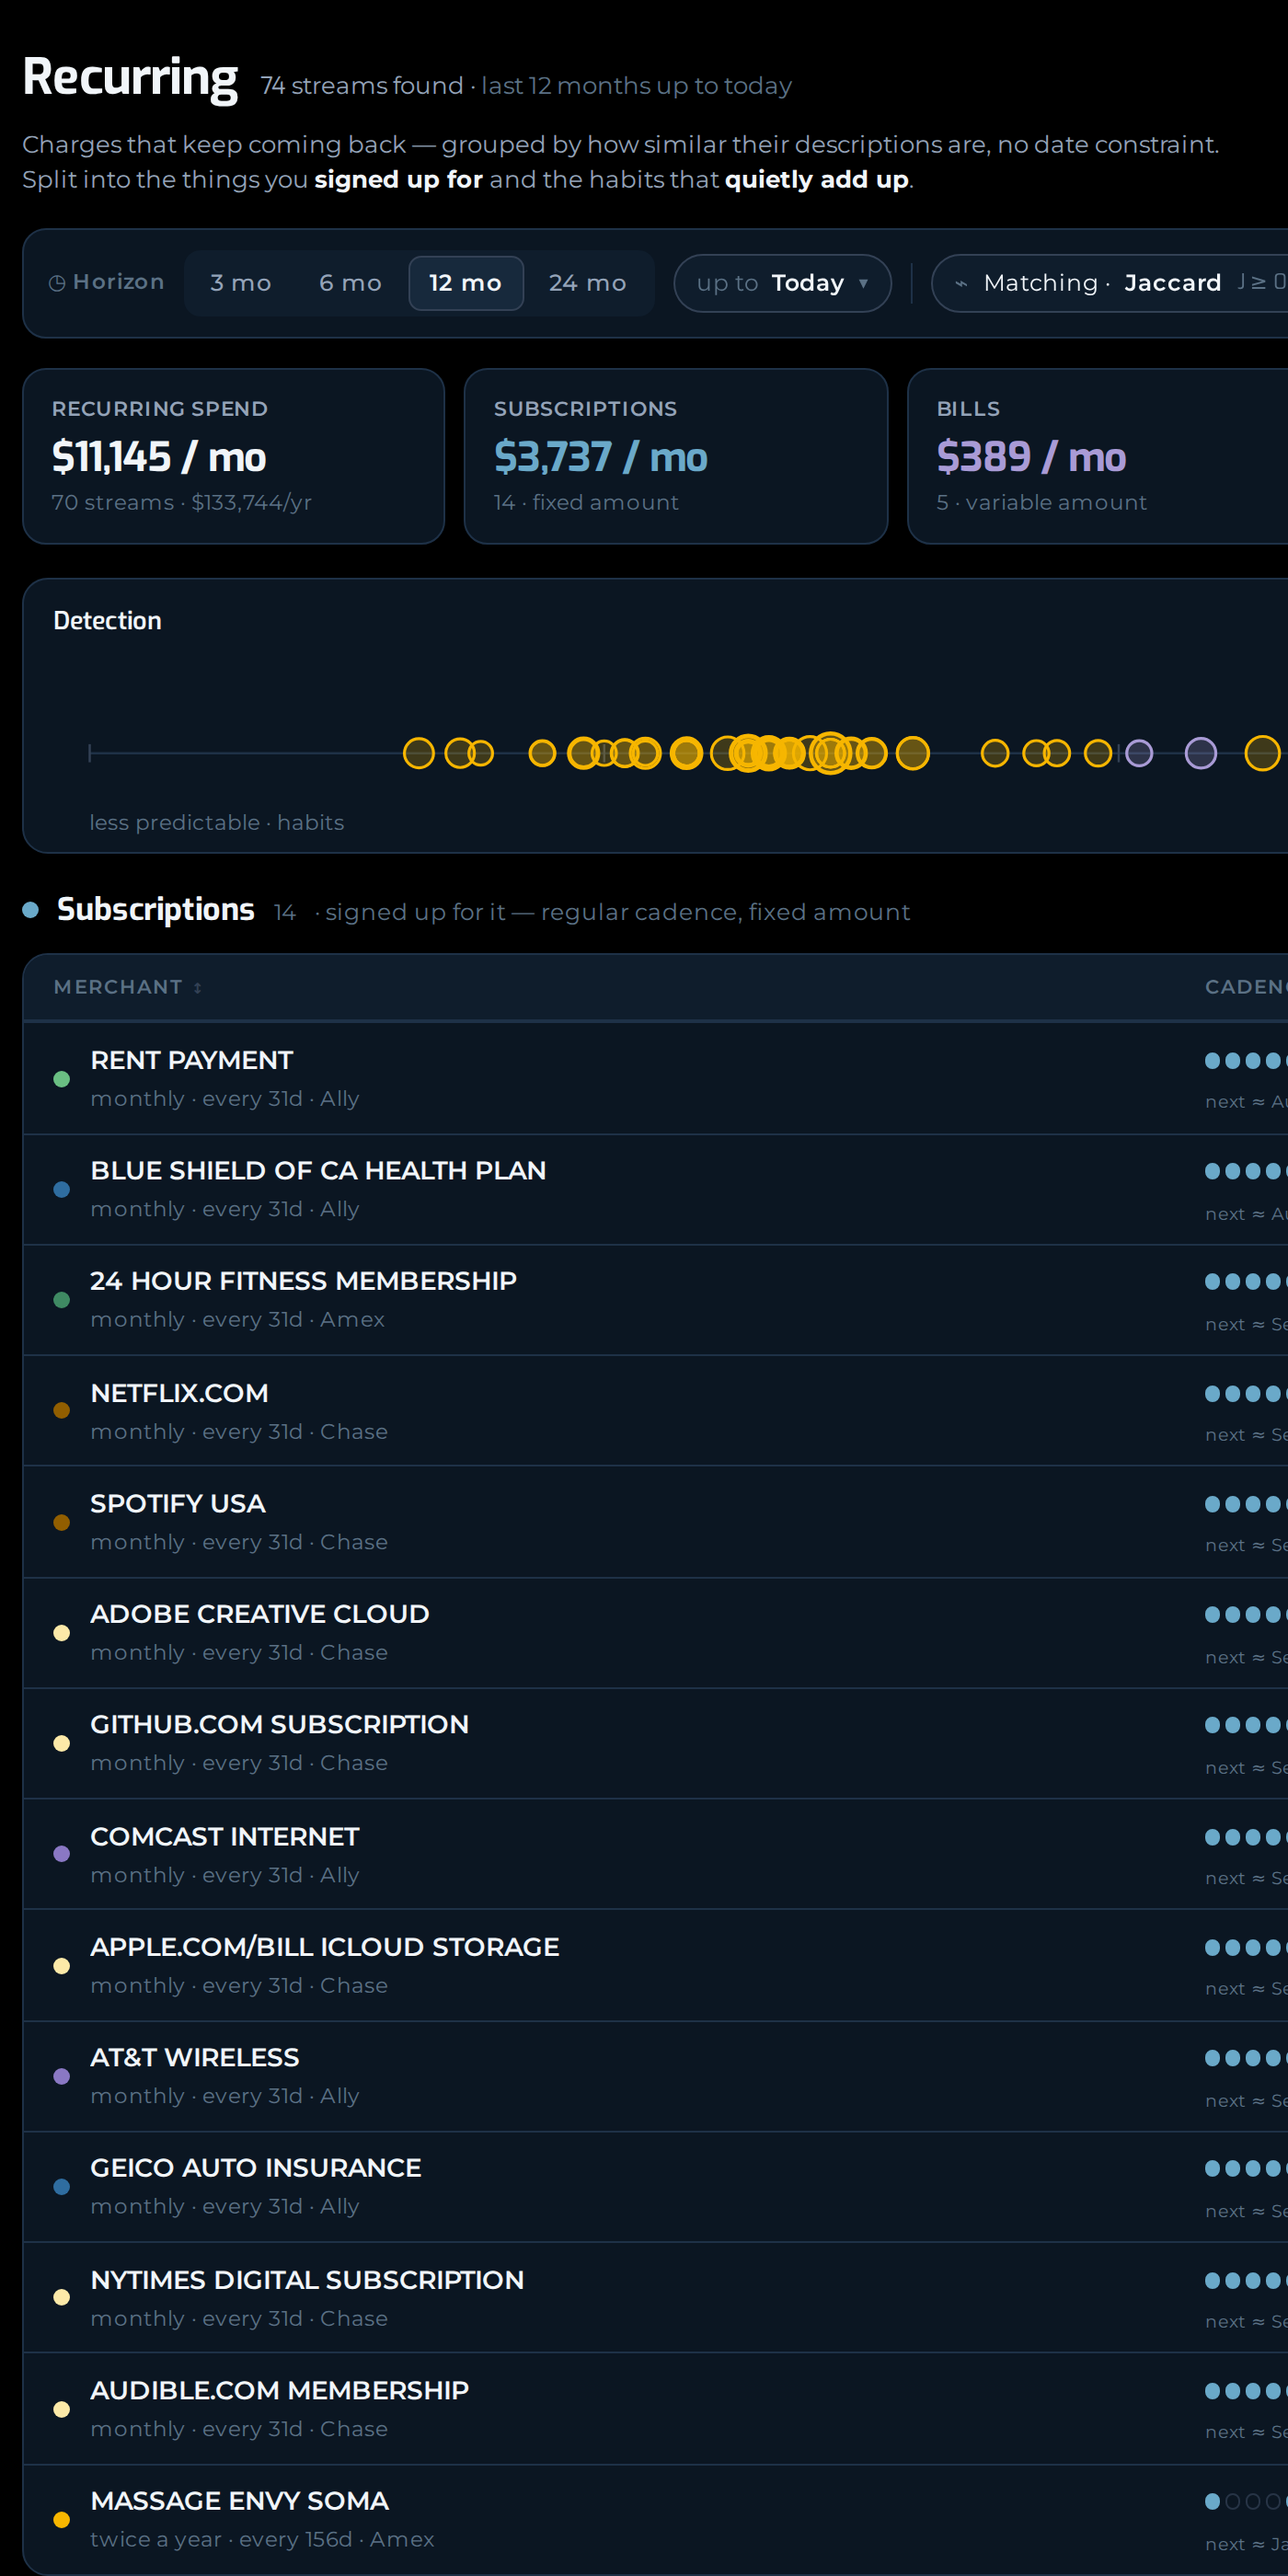Click the Horizon clock icon
Image resolution: width=1288 pixels, height=2576 pixels.
[57, 283]
